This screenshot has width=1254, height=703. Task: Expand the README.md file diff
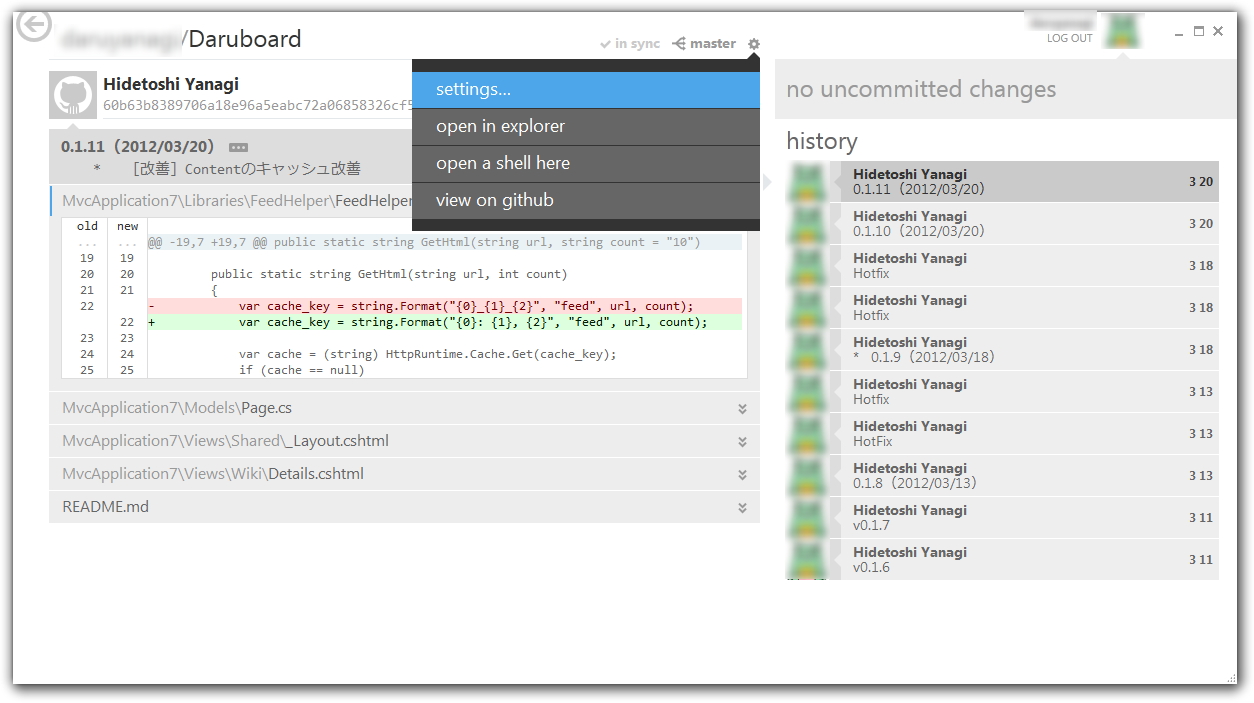point(742,508)
